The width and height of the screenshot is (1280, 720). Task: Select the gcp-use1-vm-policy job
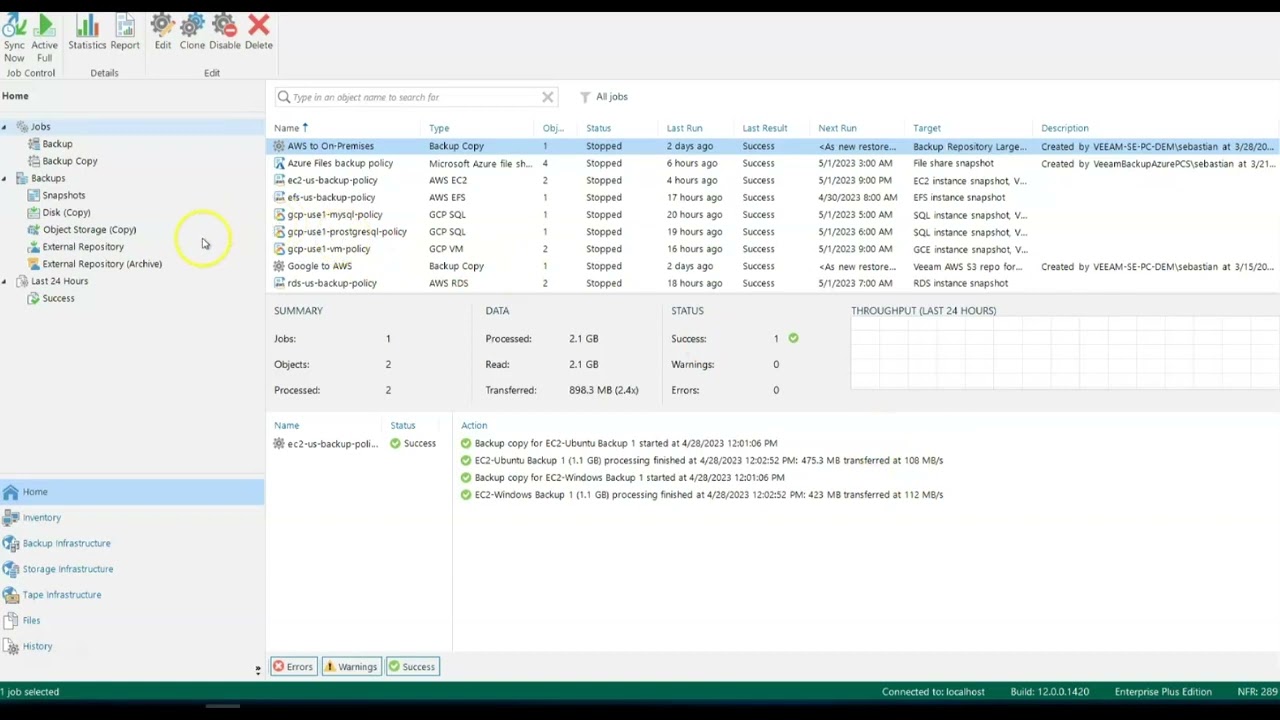click(x=773, y=249)
